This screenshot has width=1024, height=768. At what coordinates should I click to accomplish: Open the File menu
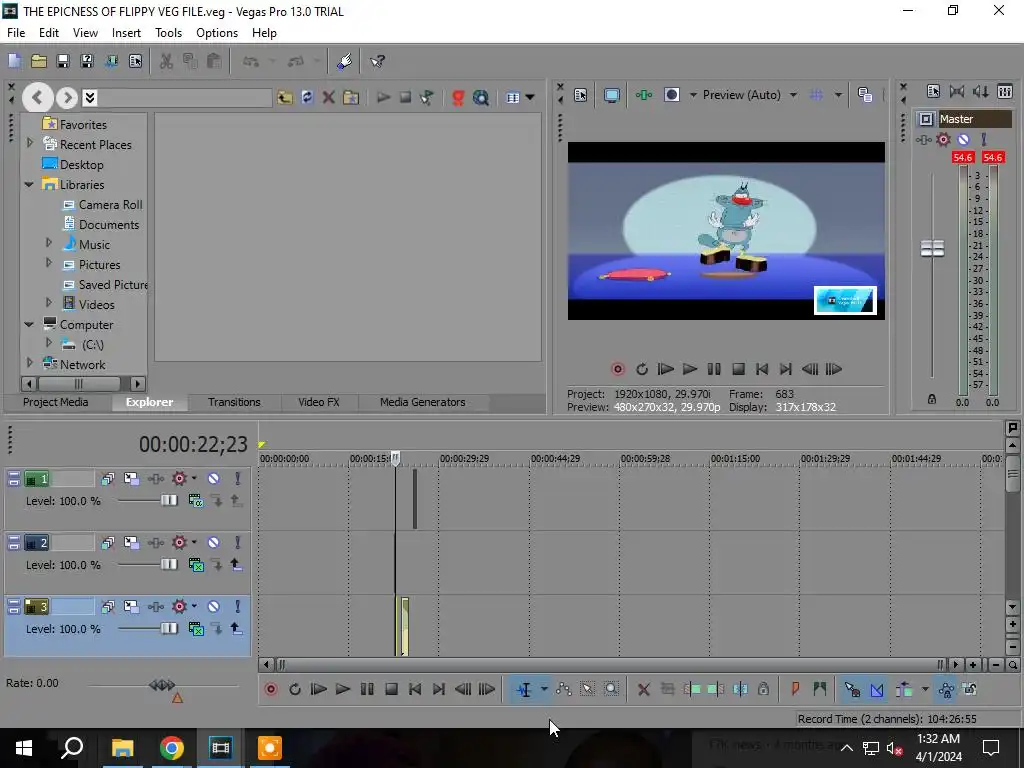point(16,33)
